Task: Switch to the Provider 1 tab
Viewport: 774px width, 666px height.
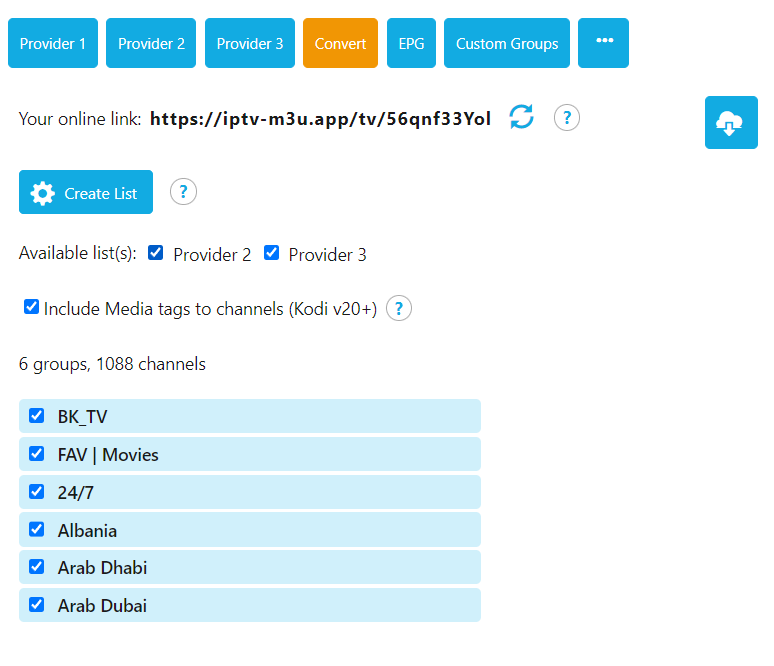Action: [53, 43]
